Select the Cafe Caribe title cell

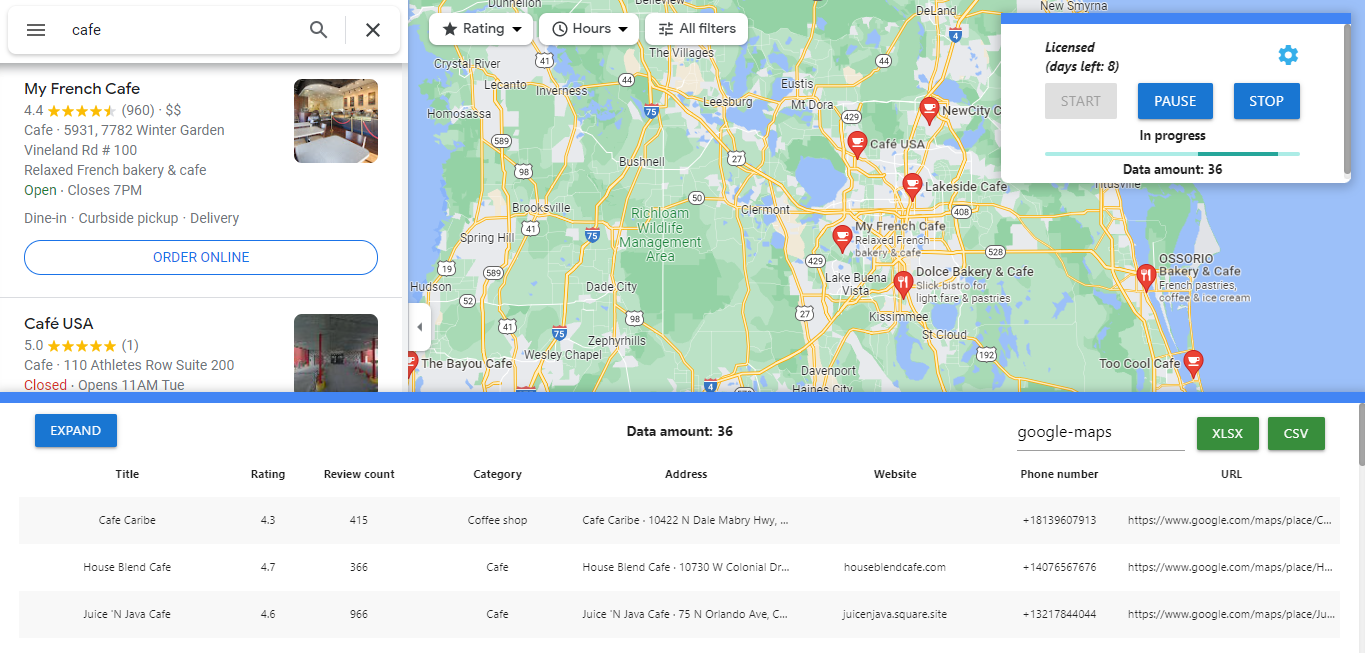tap(127, 520)
